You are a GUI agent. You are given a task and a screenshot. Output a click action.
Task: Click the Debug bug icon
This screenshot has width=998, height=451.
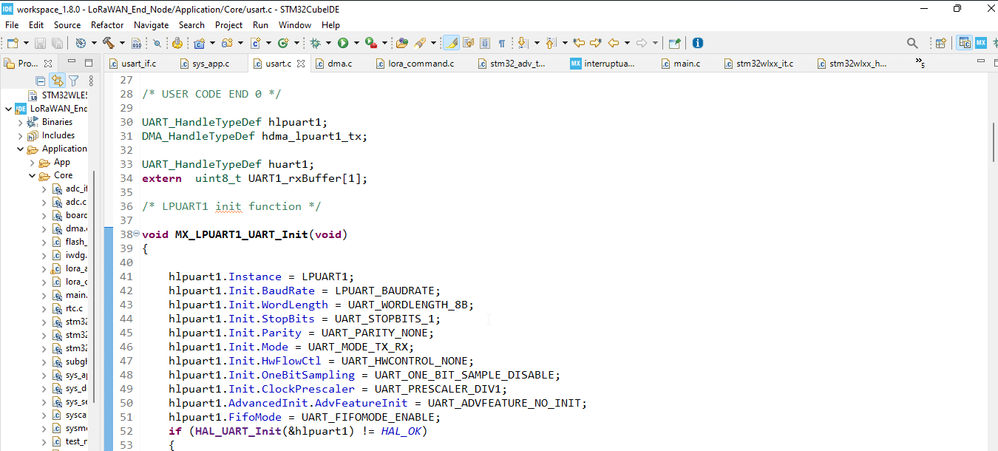[x=314, y=43]
